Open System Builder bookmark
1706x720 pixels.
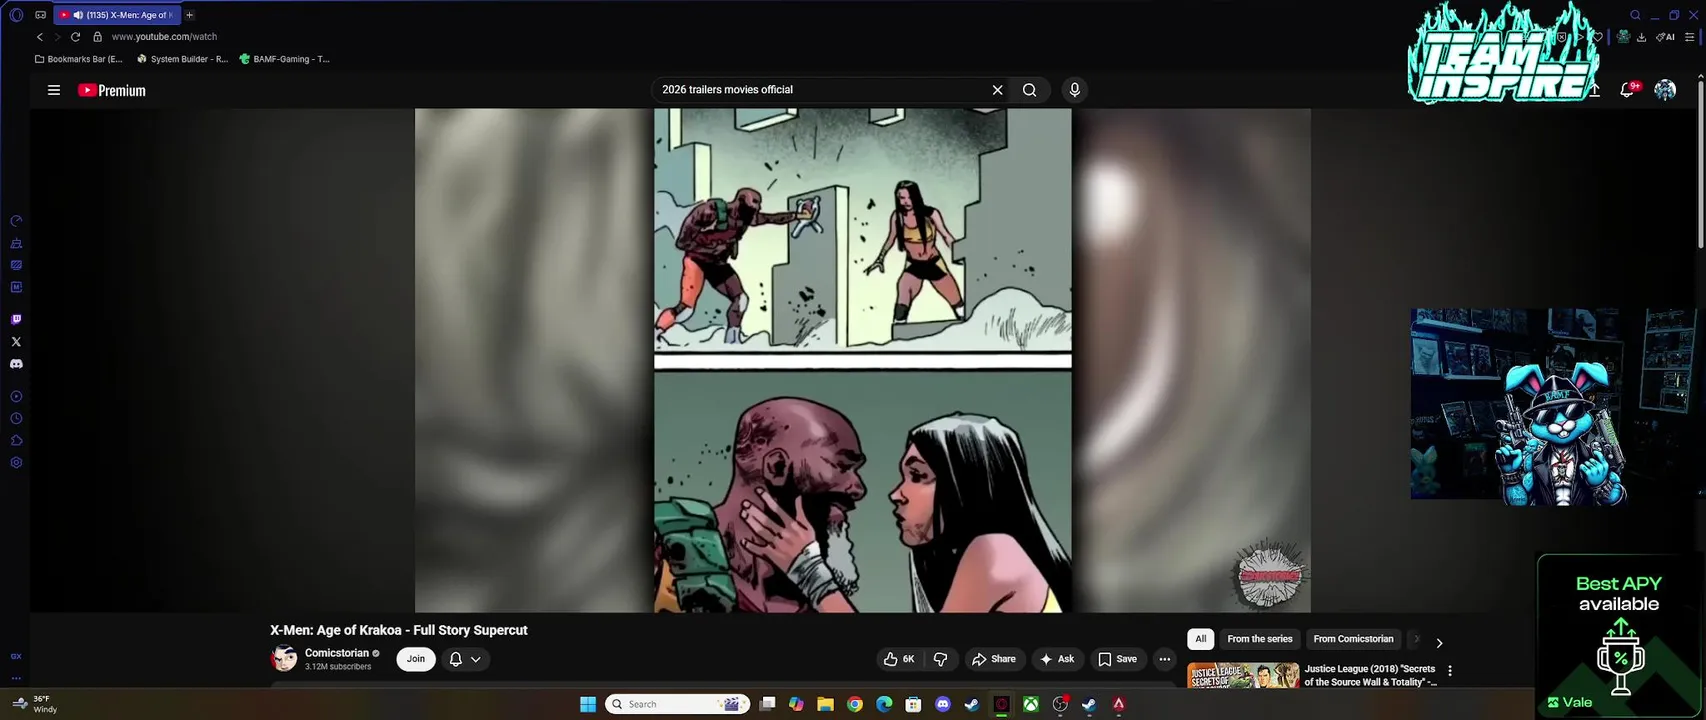(183, 59)
